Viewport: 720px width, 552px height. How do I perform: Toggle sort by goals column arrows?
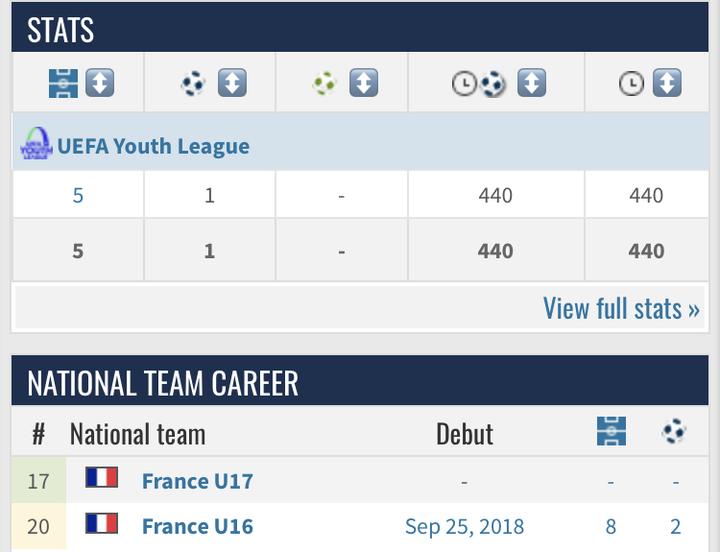pos(232,83)
